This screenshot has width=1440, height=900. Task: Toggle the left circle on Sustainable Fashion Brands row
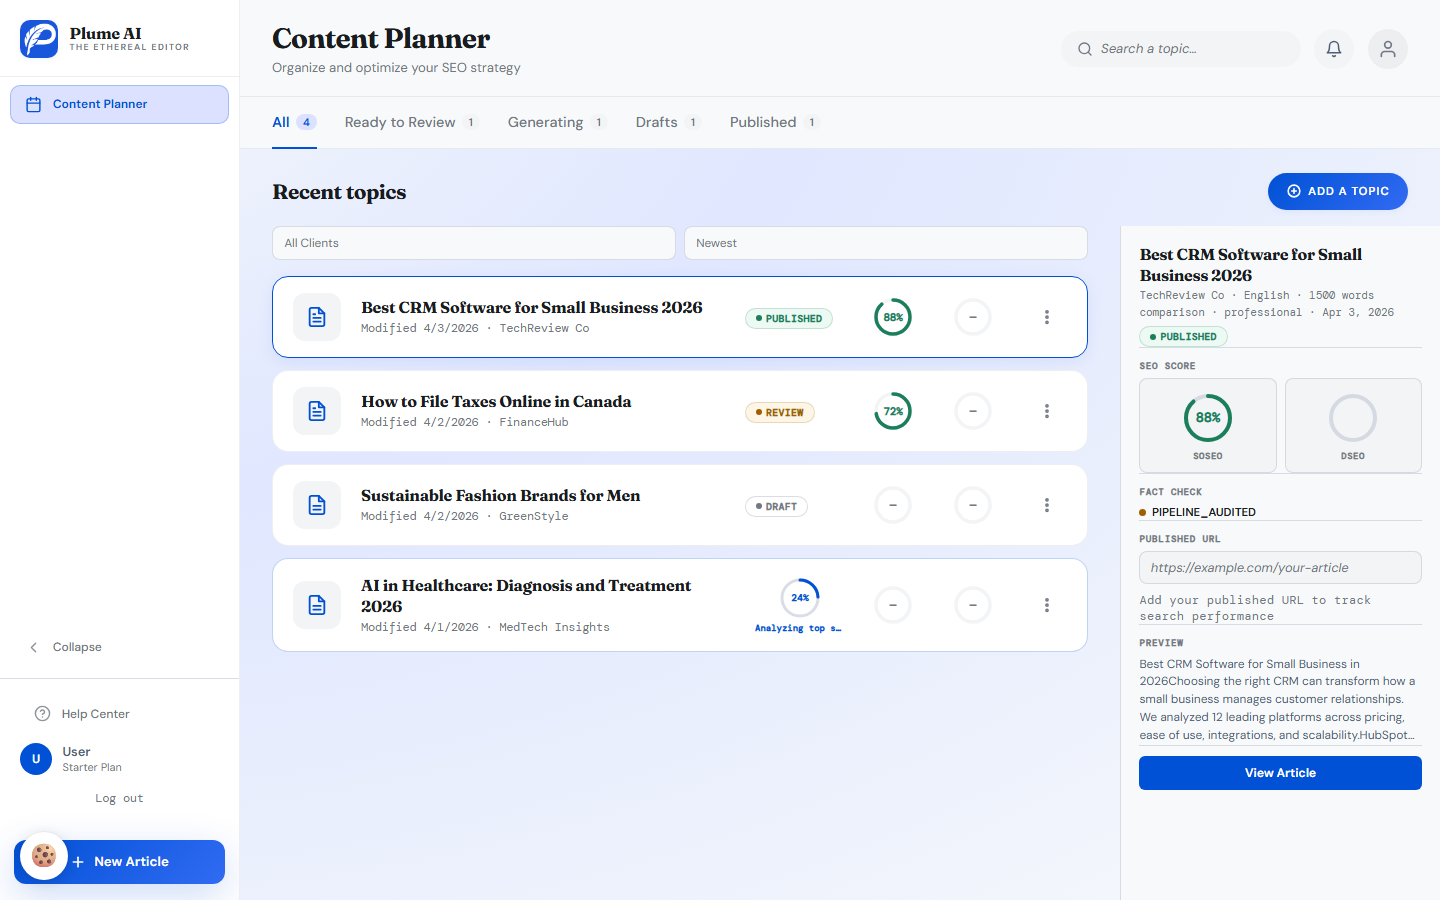click(x=892, y=505)
